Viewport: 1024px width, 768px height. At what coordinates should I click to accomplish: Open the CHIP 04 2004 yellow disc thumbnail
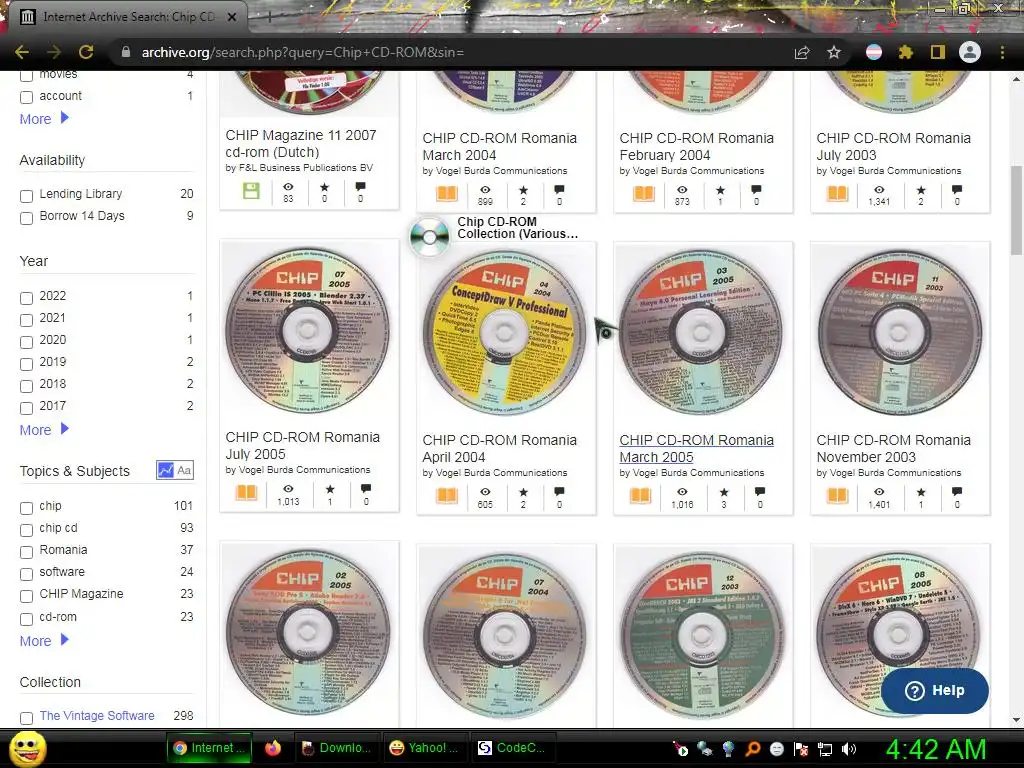tap(504, 333)
